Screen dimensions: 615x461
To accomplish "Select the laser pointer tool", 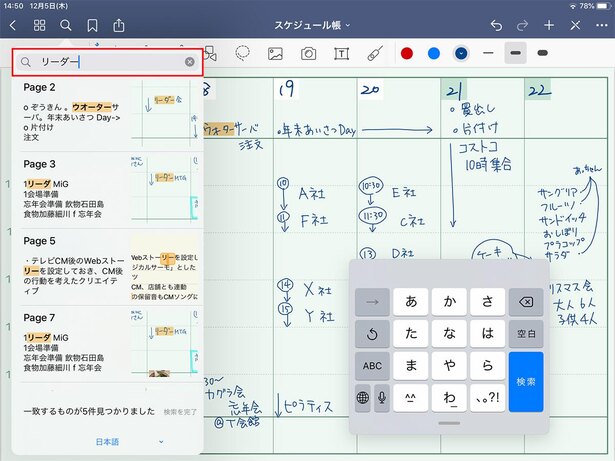I will click(375, 53).
